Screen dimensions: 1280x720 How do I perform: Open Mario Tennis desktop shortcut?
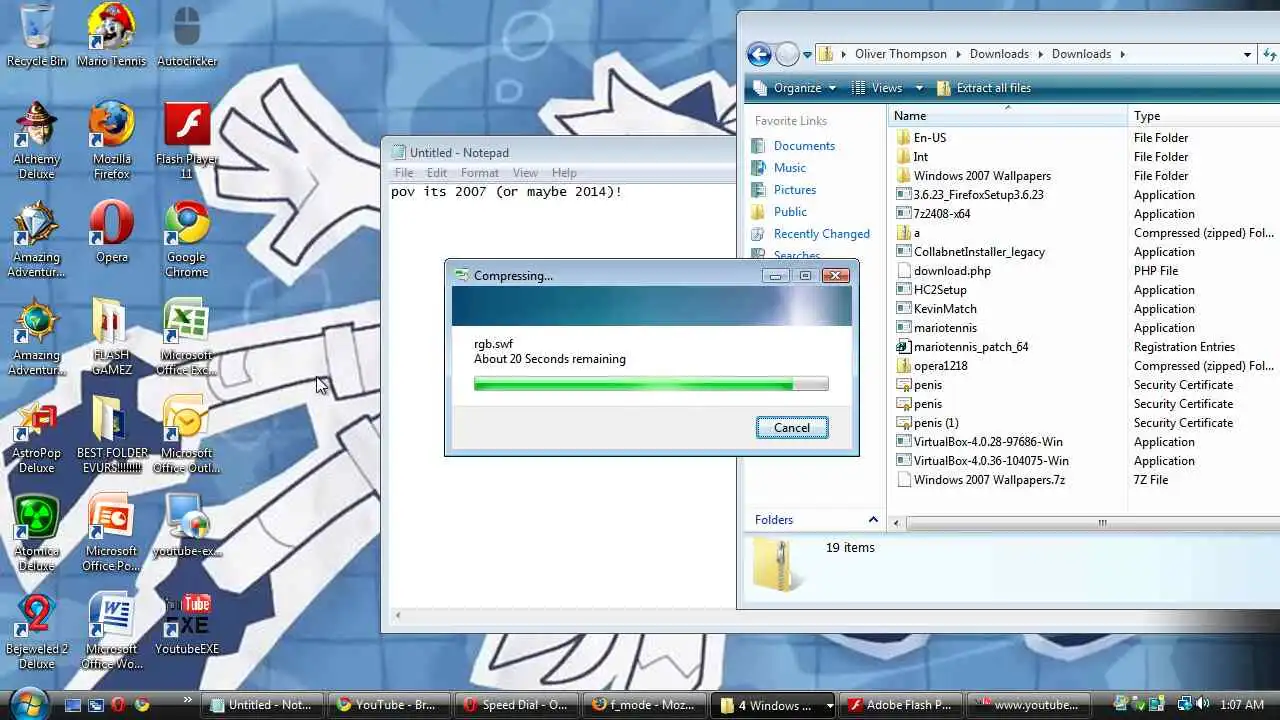(x=112, y=36)
